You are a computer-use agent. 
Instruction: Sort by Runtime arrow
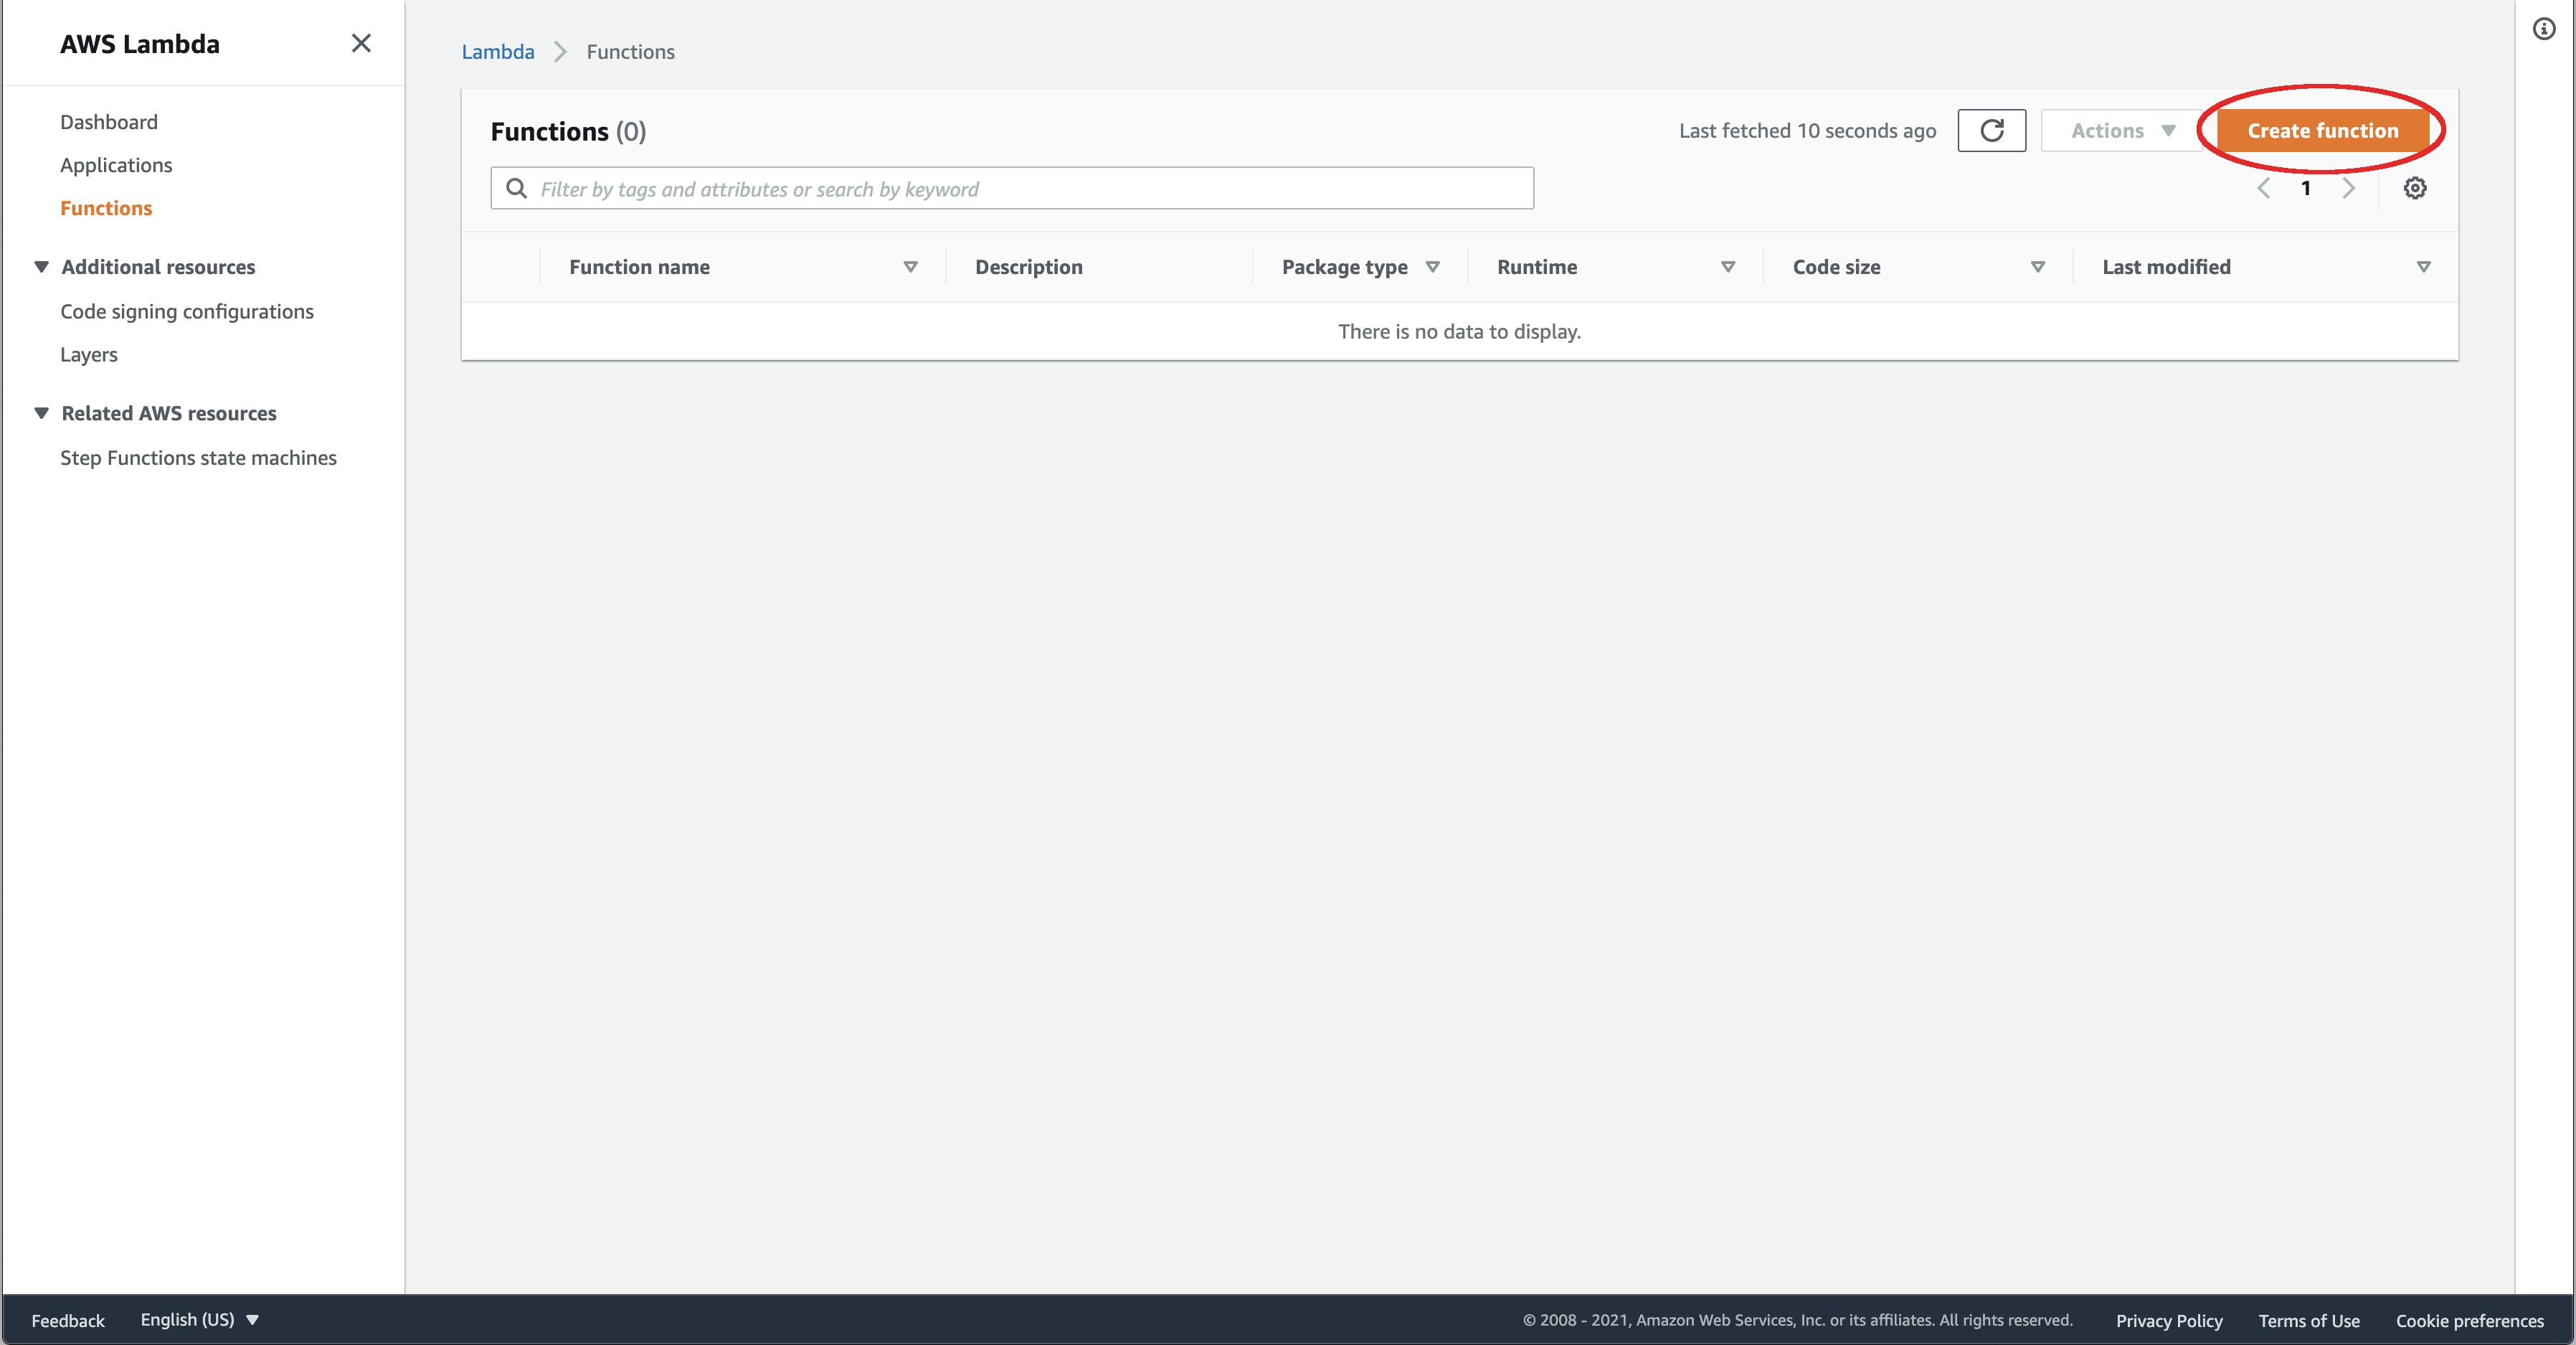pos(1727,267)
